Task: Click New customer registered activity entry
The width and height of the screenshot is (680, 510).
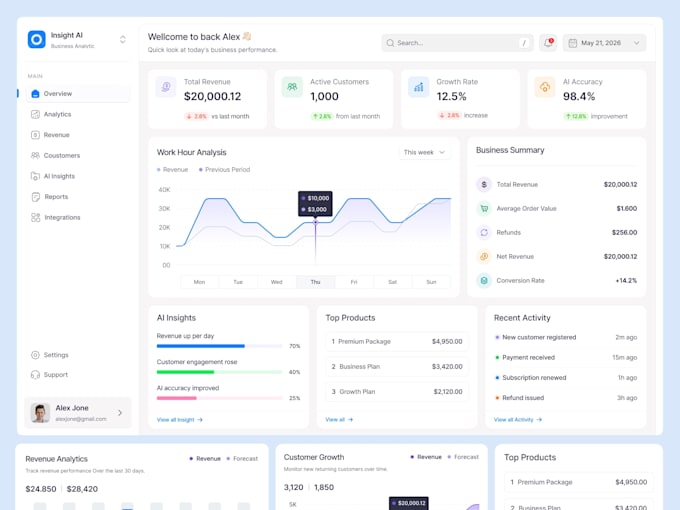Action: 566,337
